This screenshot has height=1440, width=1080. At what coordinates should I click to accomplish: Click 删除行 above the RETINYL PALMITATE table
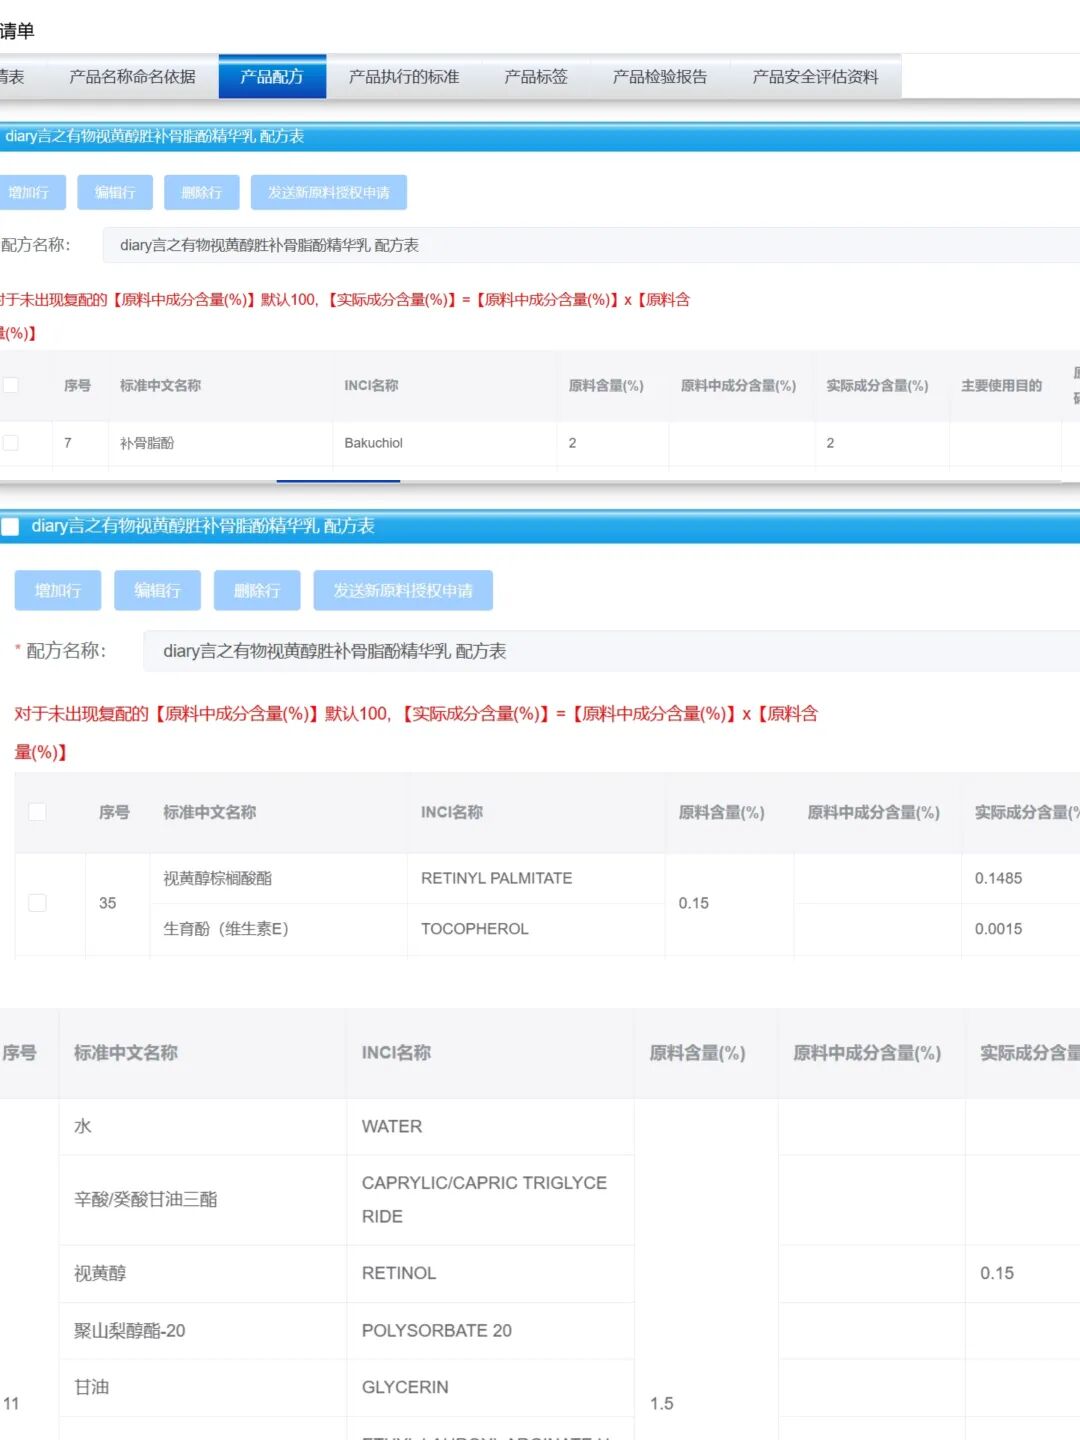coord(257,591)
